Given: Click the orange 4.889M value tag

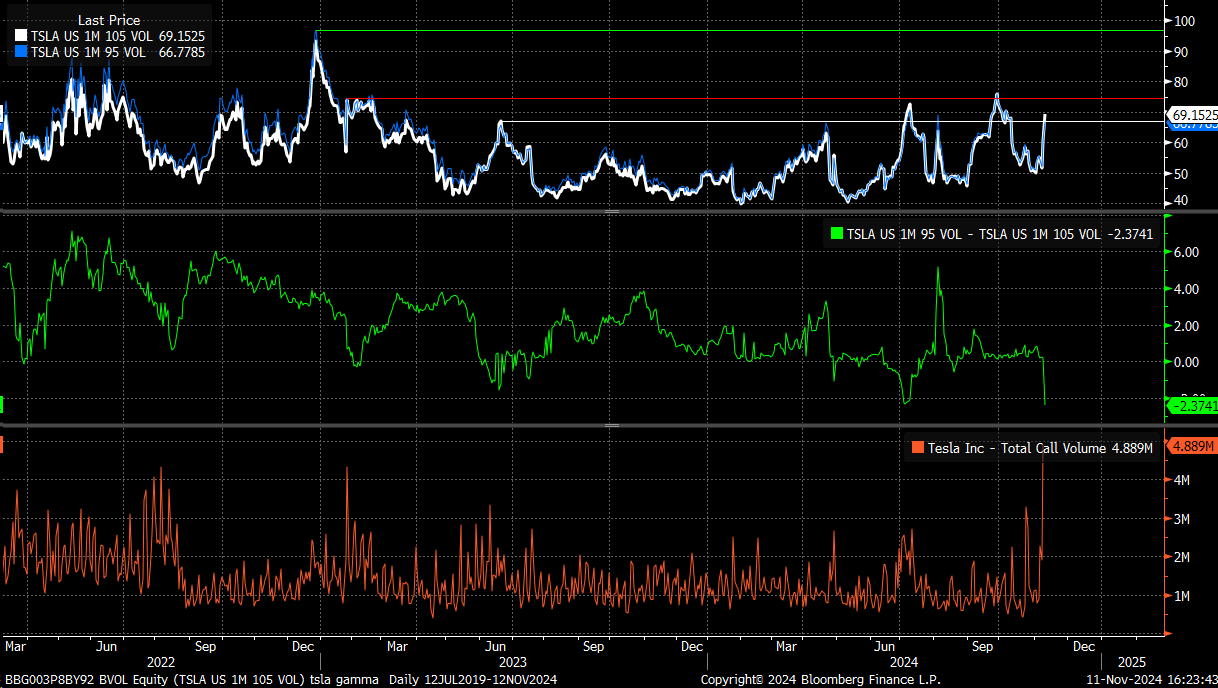Looking at the screenshot, I should 1192,446.
